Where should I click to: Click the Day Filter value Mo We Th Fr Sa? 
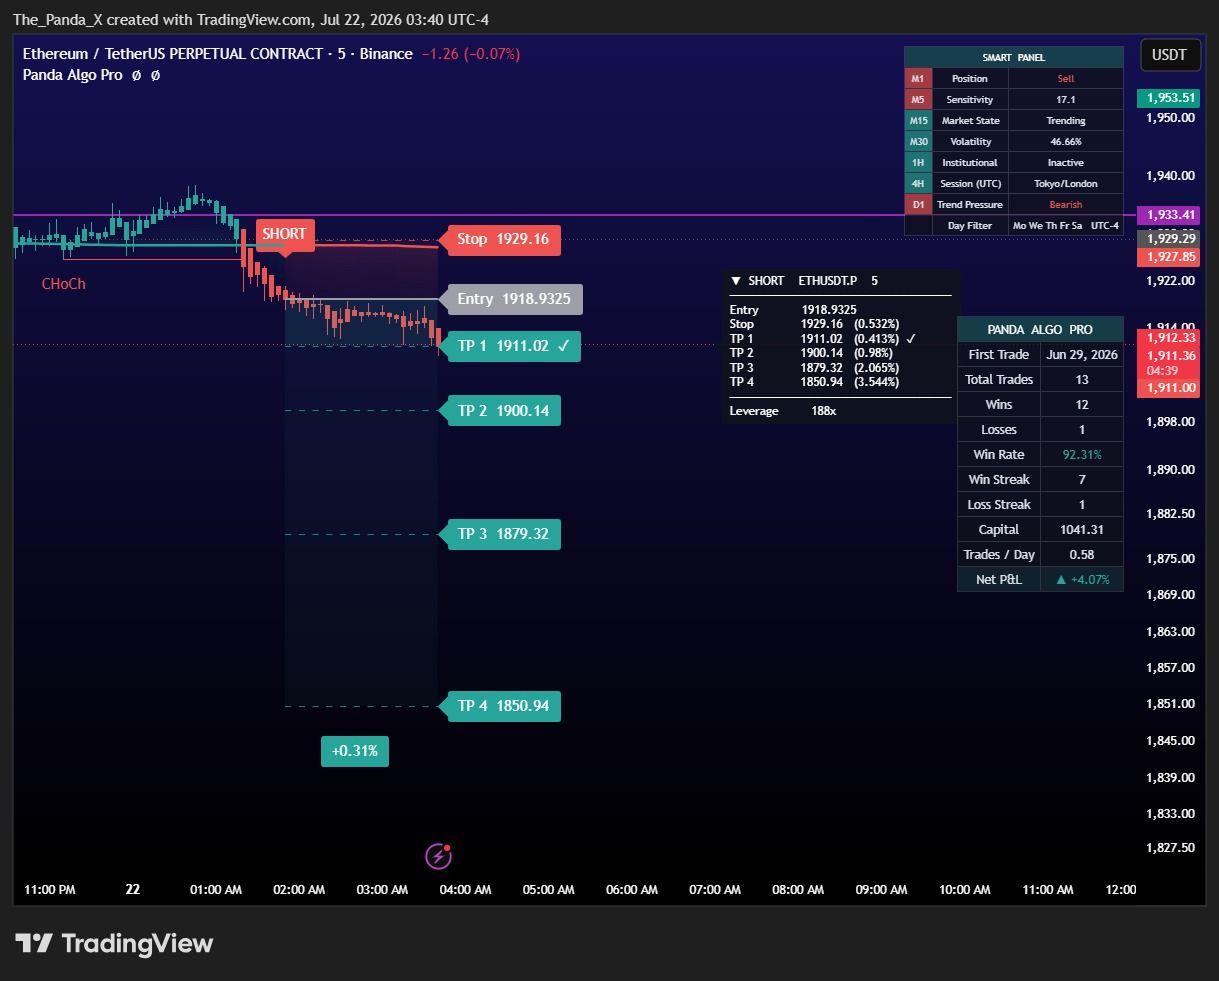pyautogui.click(x=1047, y=225)
